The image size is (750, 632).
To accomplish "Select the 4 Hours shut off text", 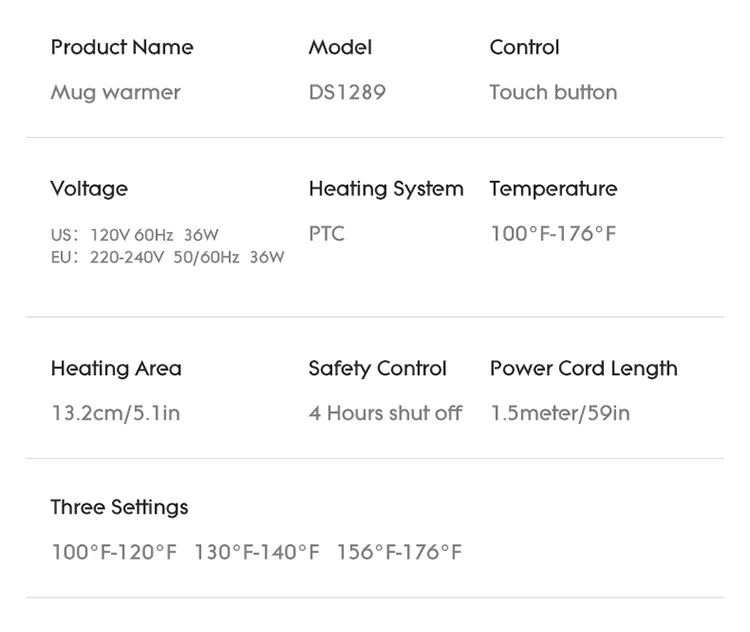I will coord(385,413).
